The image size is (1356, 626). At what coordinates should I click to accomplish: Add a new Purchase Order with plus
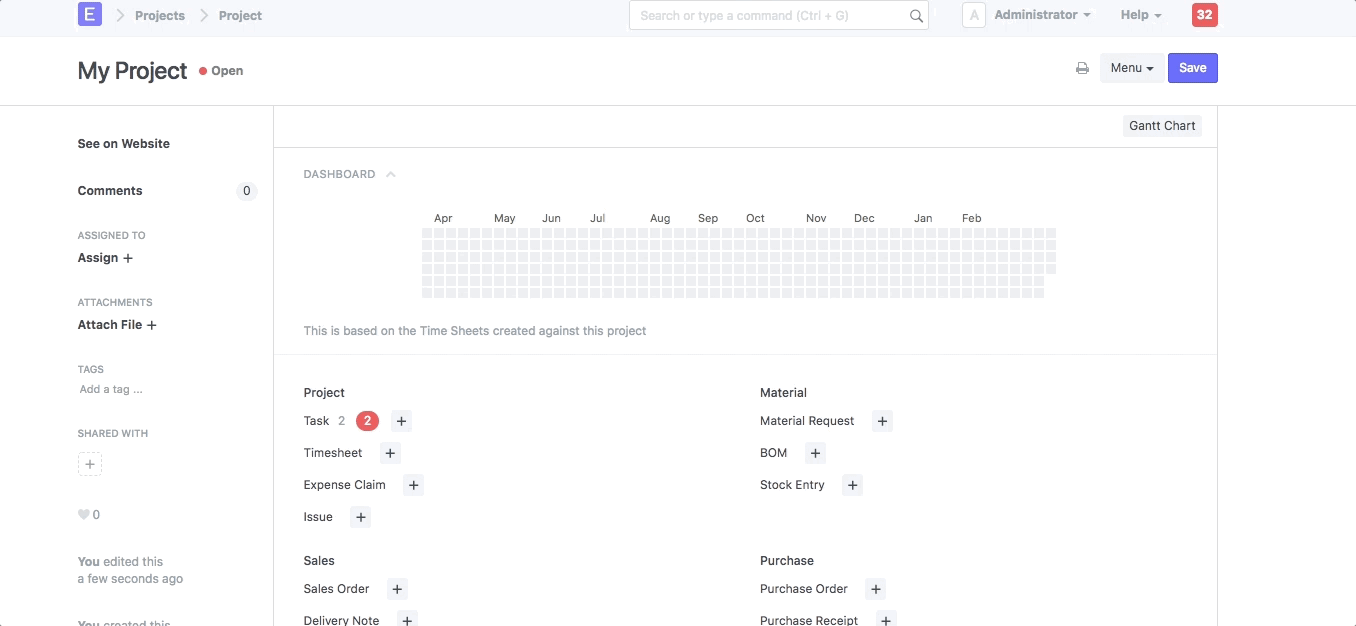coord(875,589)
